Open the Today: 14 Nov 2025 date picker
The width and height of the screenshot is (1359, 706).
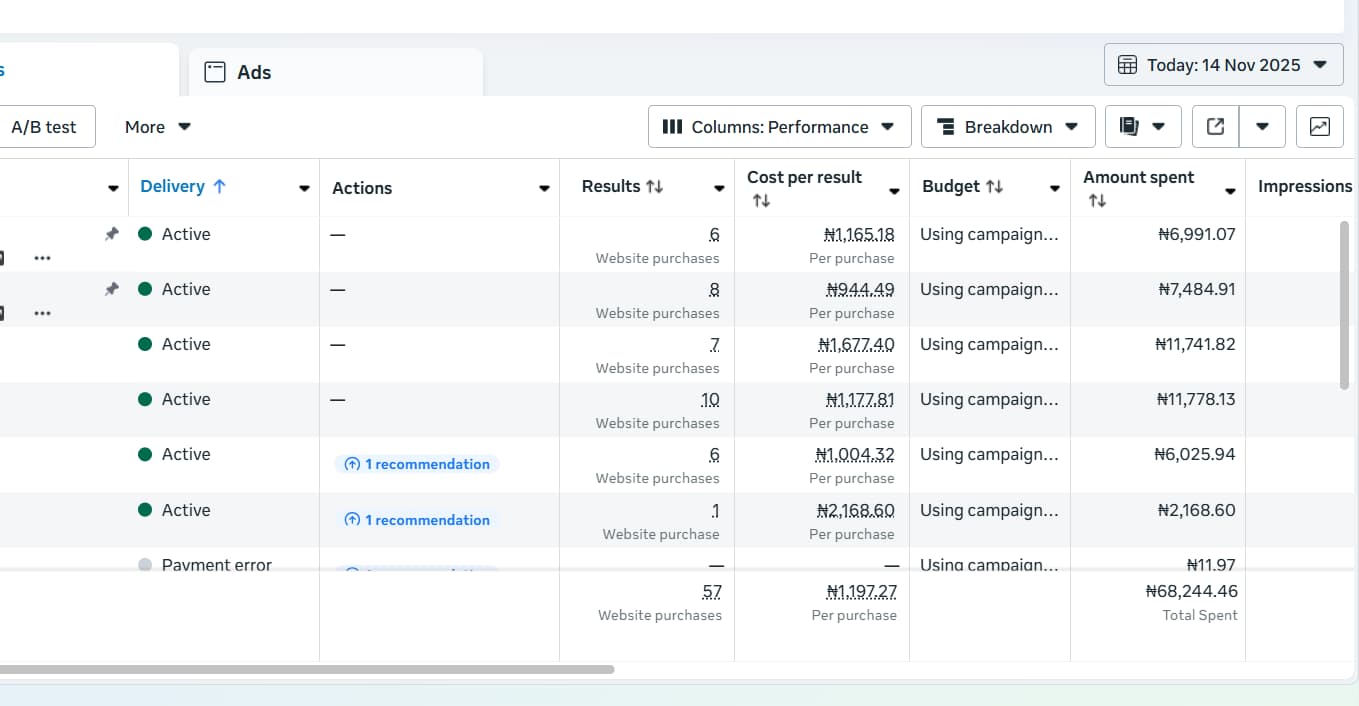(1223, 65)
